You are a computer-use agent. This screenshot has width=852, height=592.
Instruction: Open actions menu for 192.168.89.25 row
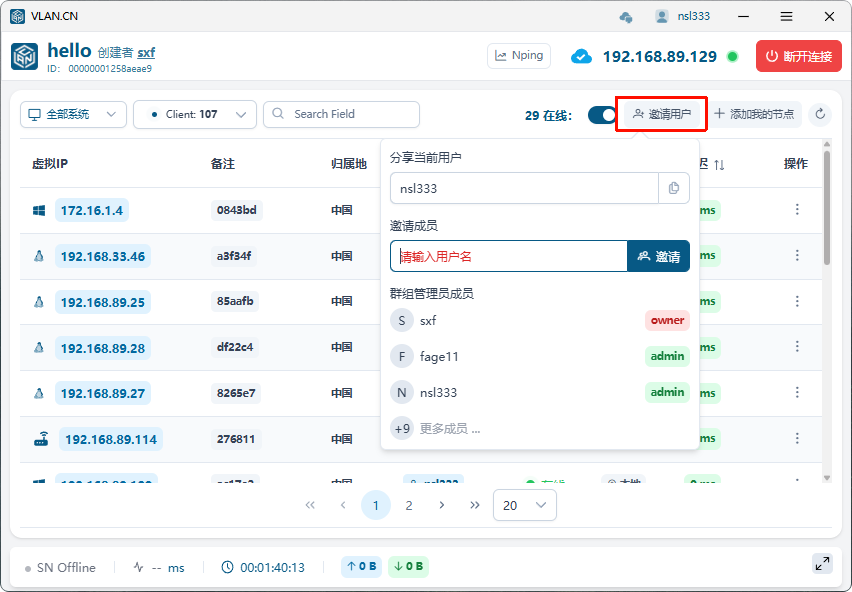click(x=797, y=301)
